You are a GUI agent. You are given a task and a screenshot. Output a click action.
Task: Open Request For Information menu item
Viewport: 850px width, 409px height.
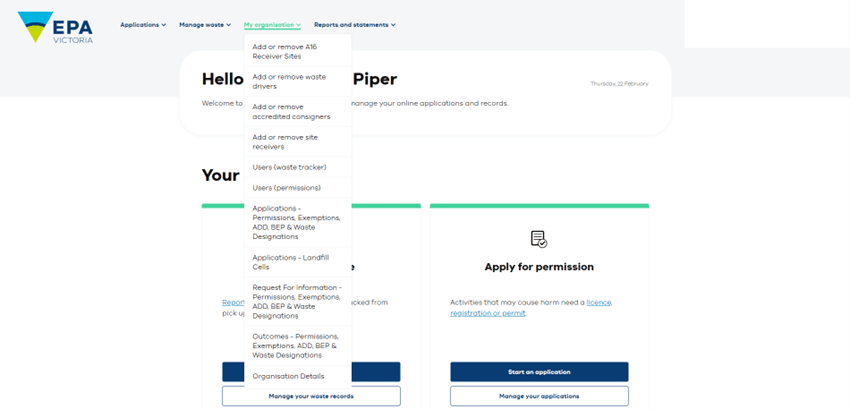pyautogui.click(x=298, y=302)
